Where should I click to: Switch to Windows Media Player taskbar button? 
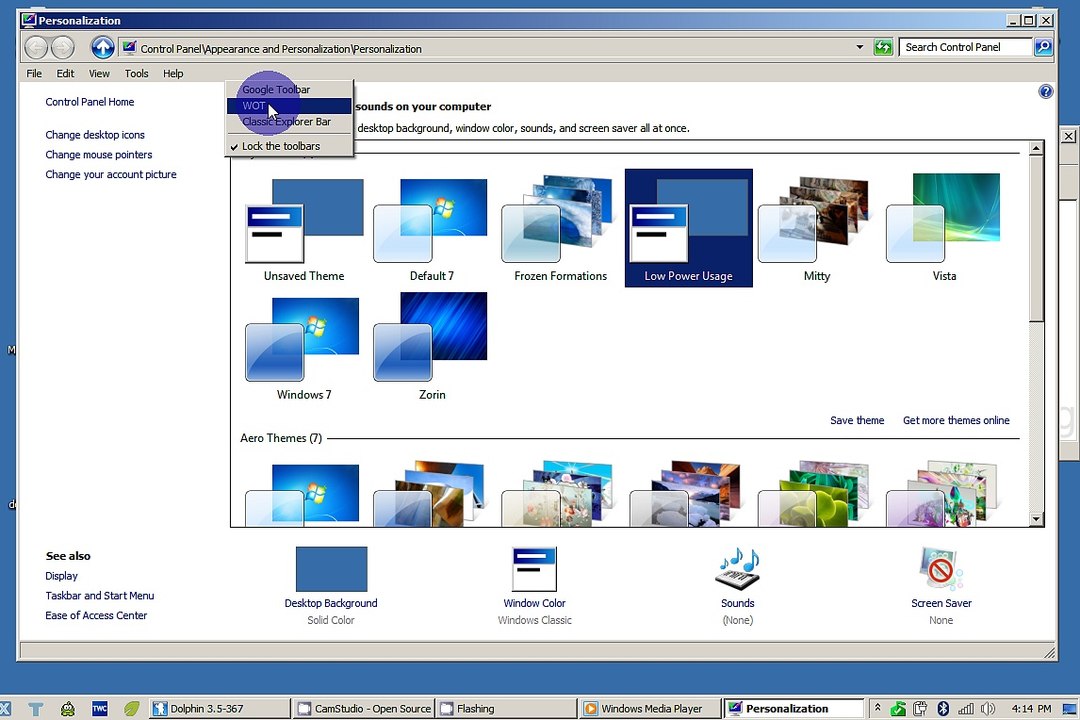click(x=650, y=708)
